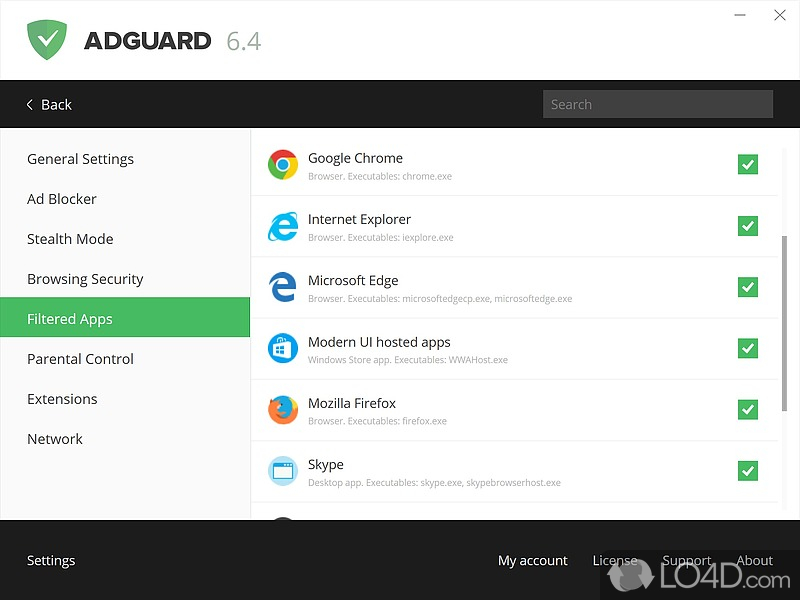Select the Internet Explorer row title

359,219
